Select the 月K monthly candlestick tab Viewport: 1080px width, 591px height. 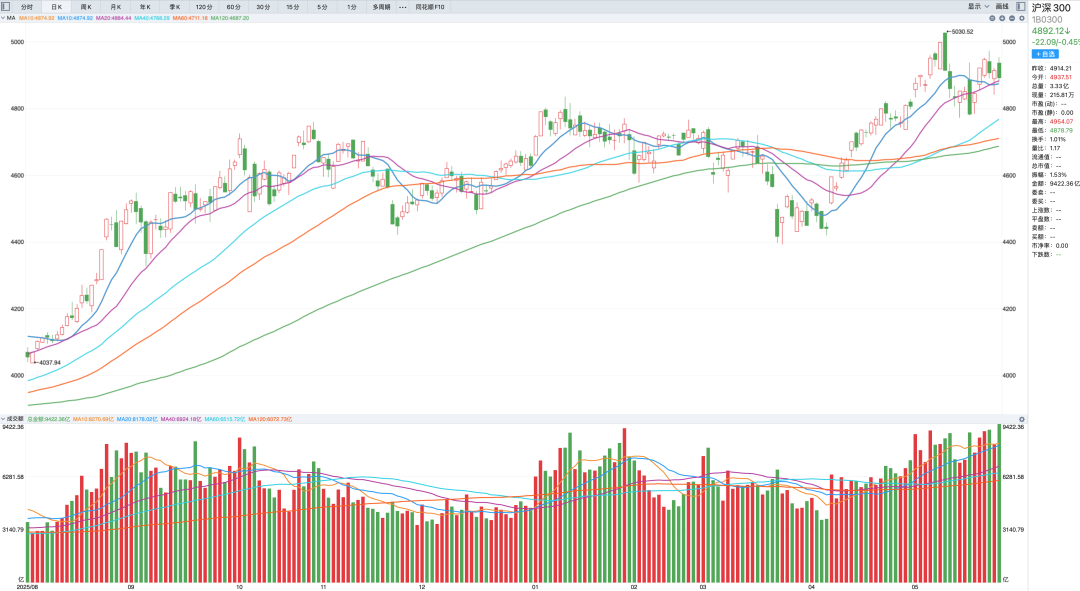(x=116, y=7)
